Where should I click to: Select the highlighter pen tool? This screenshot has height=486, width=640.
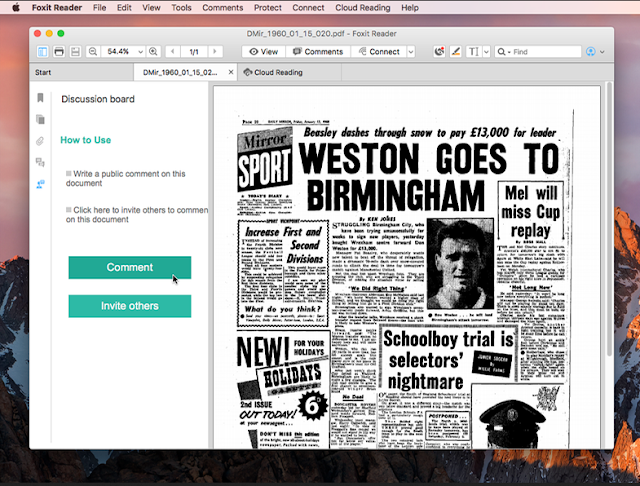(x=456, y=51)
